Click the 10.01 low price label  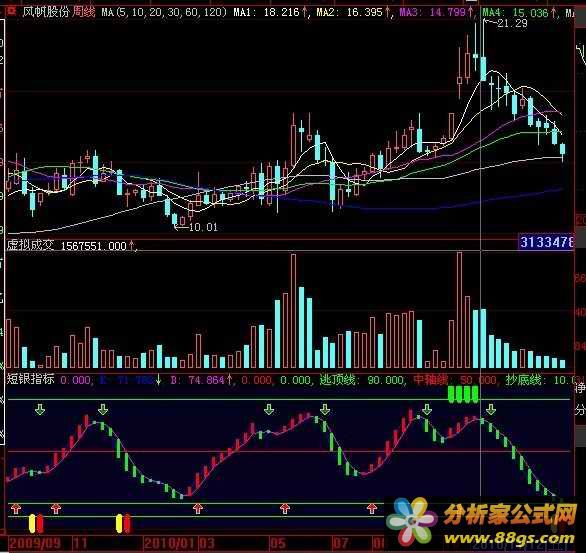coord(203,227)
